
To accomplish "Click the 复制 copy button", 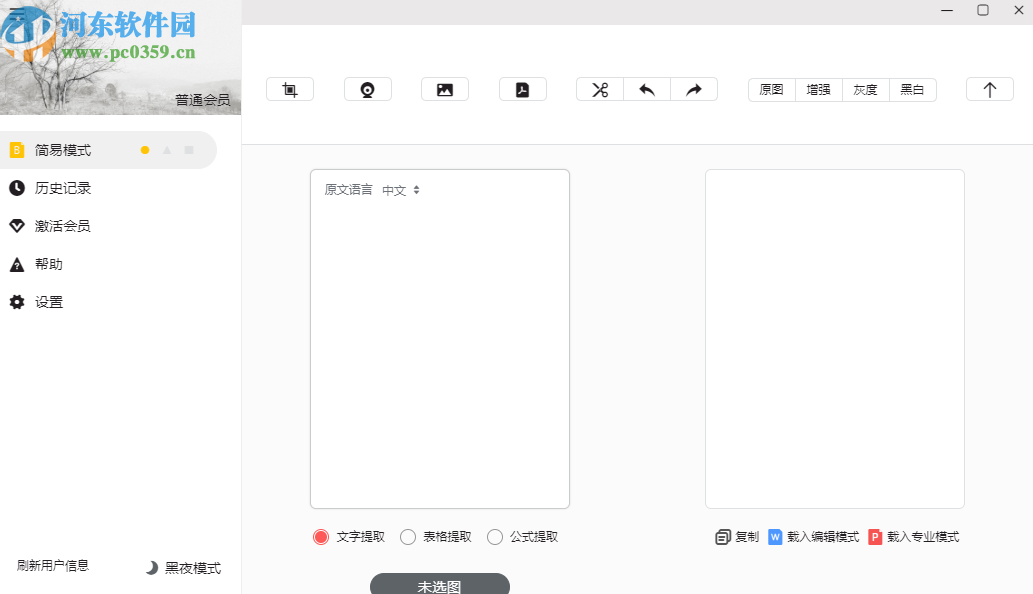I will click(737, 537).
